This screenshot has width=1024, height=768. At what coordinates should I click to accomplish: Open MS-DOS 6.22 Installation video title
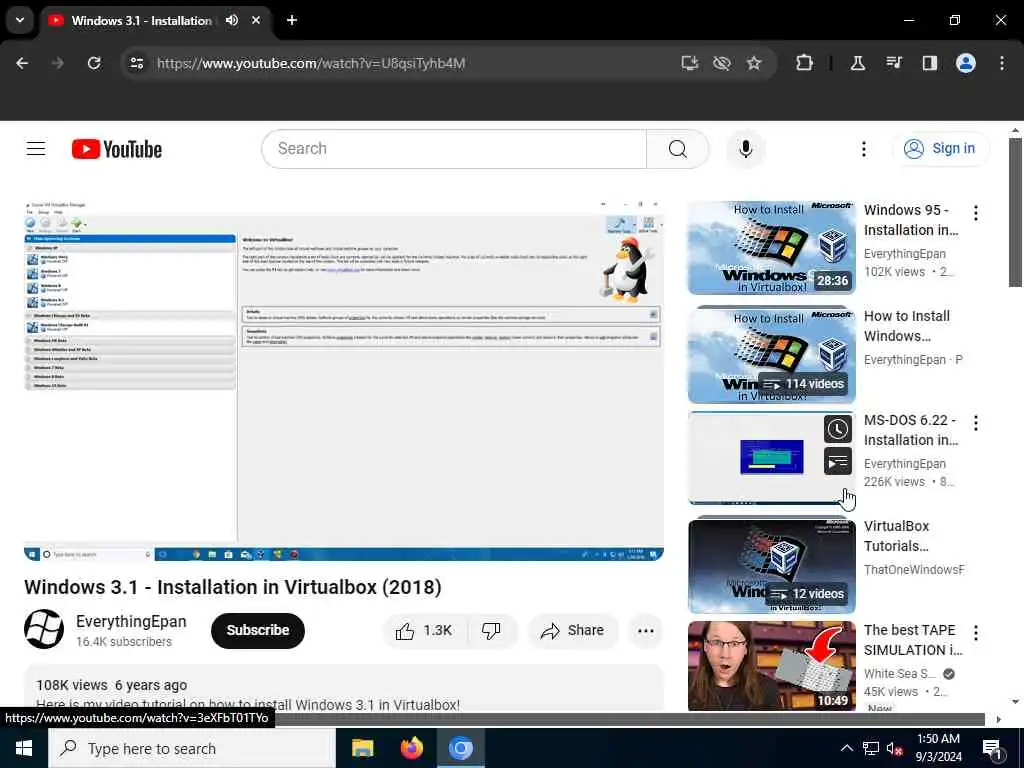911,430
